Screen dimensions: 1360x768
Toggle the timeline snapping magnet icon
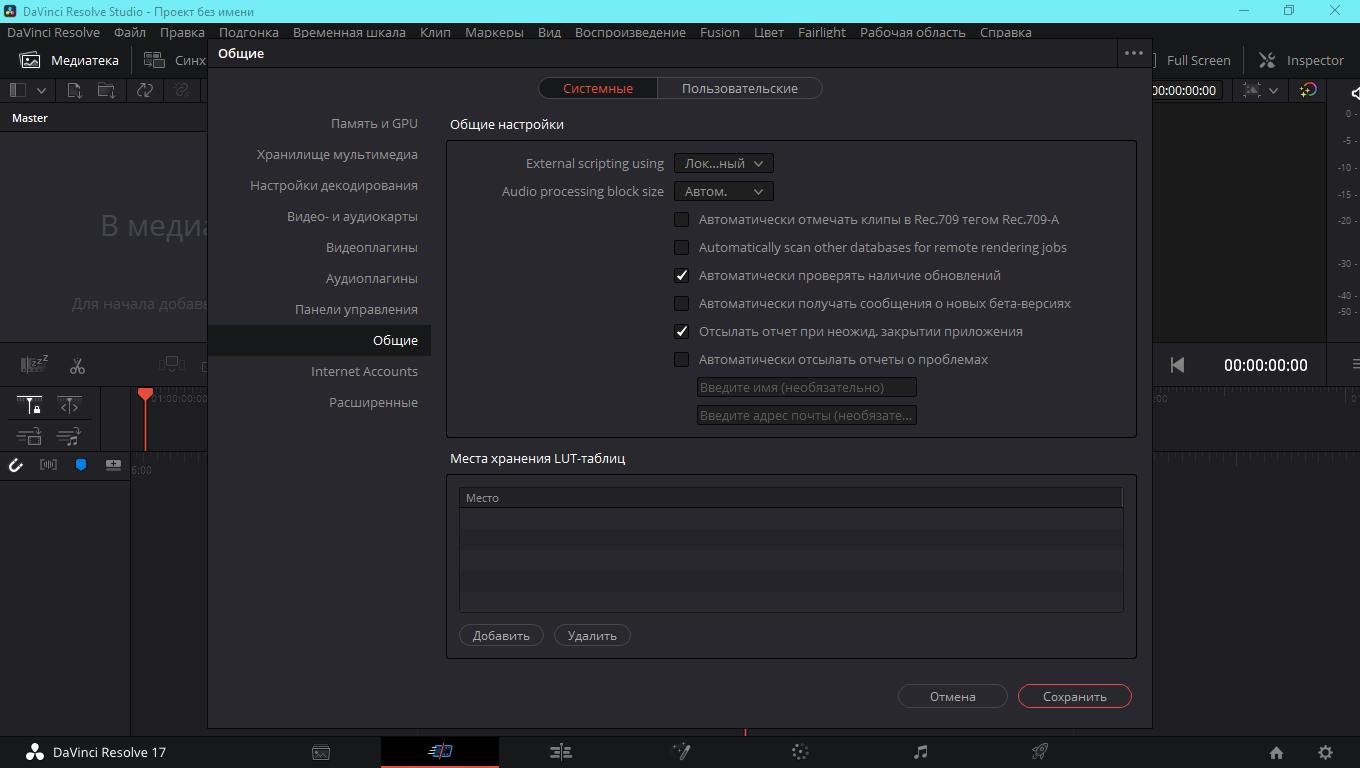tap(16, 465)
